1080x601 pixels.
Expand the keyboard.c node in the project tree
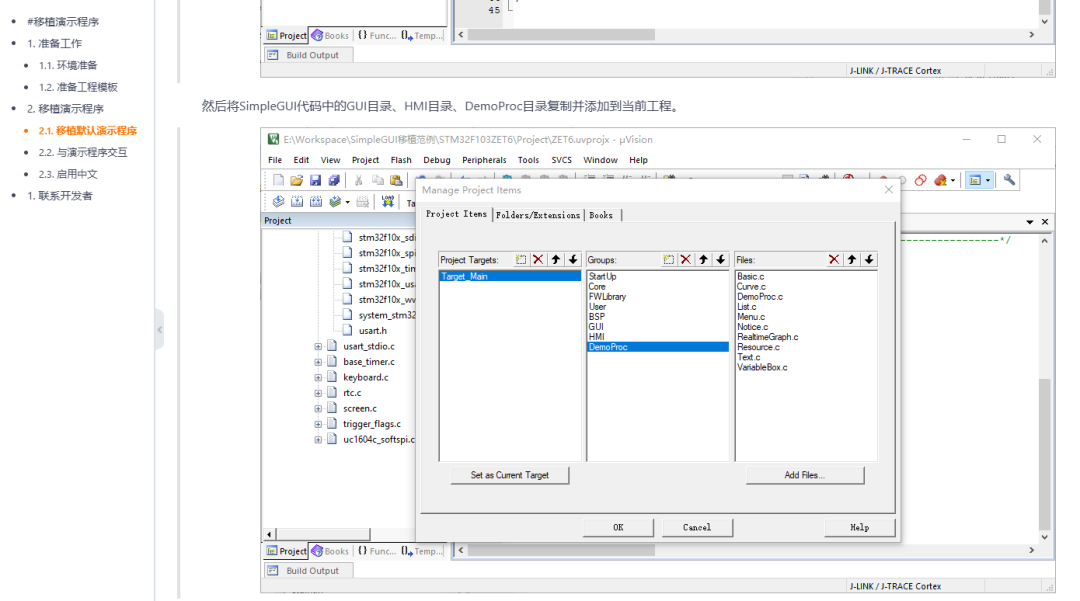point(316,376)
